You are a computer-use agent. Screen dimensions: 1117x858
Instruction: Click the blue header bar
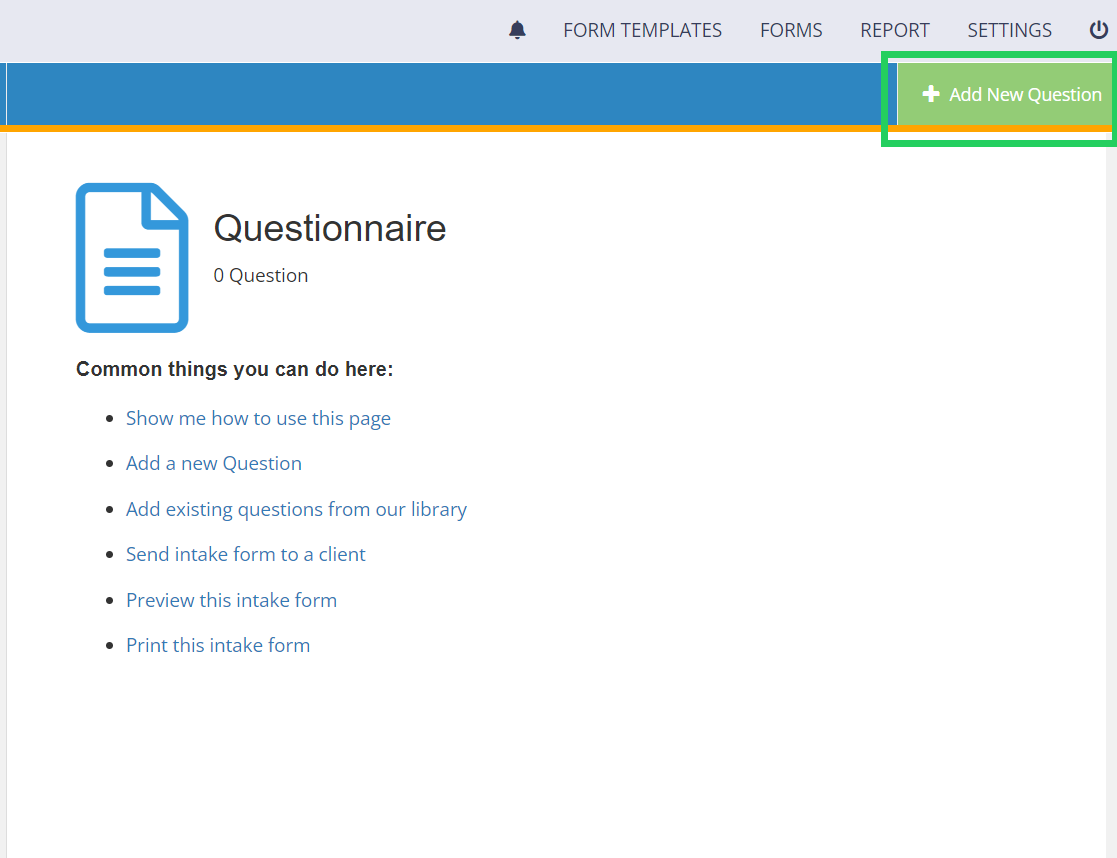tap(450, 94)
